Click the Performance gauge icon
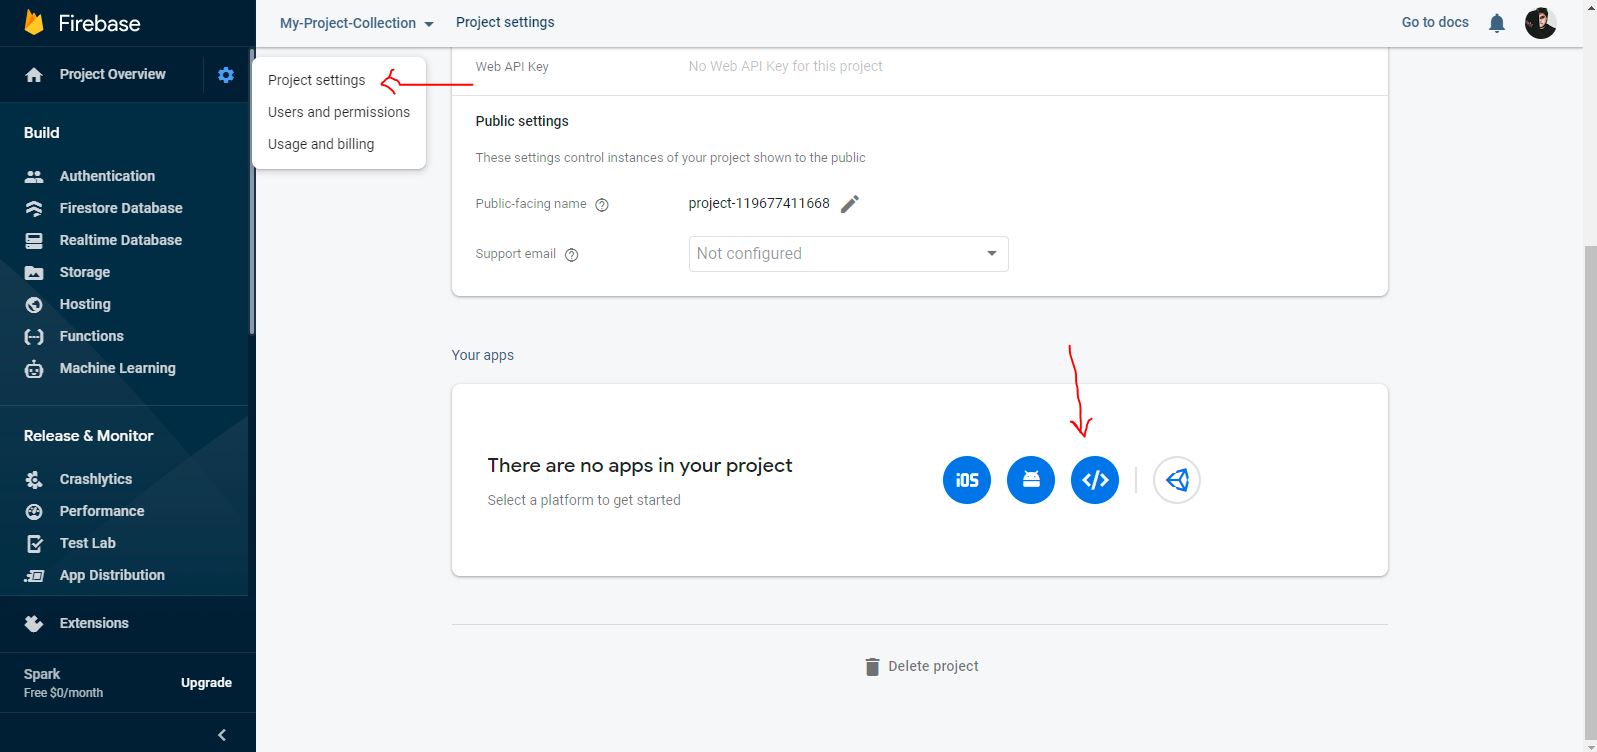This screenshot has height=752, width=1597. [34, 512]
